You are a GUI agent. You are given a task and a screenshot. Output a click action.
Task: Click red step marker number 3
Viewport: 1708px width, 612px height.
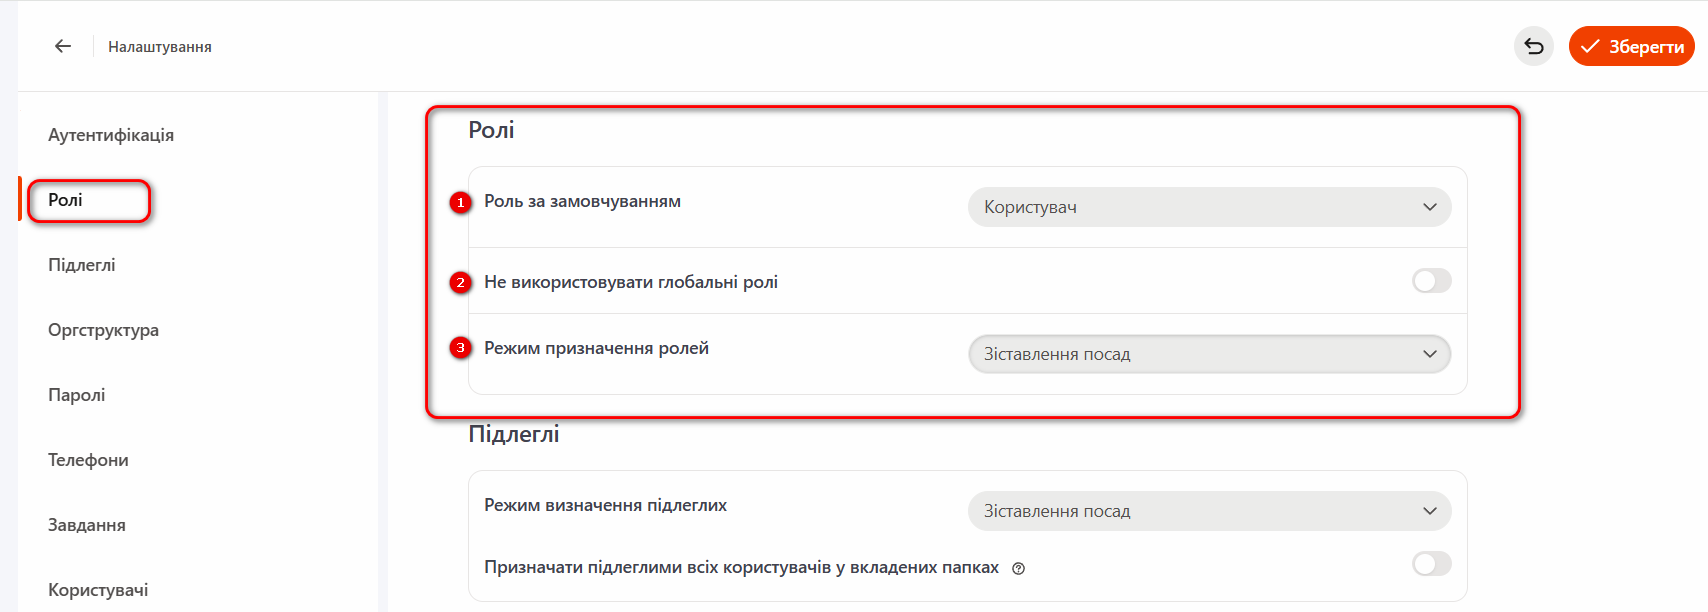[460, 348]
